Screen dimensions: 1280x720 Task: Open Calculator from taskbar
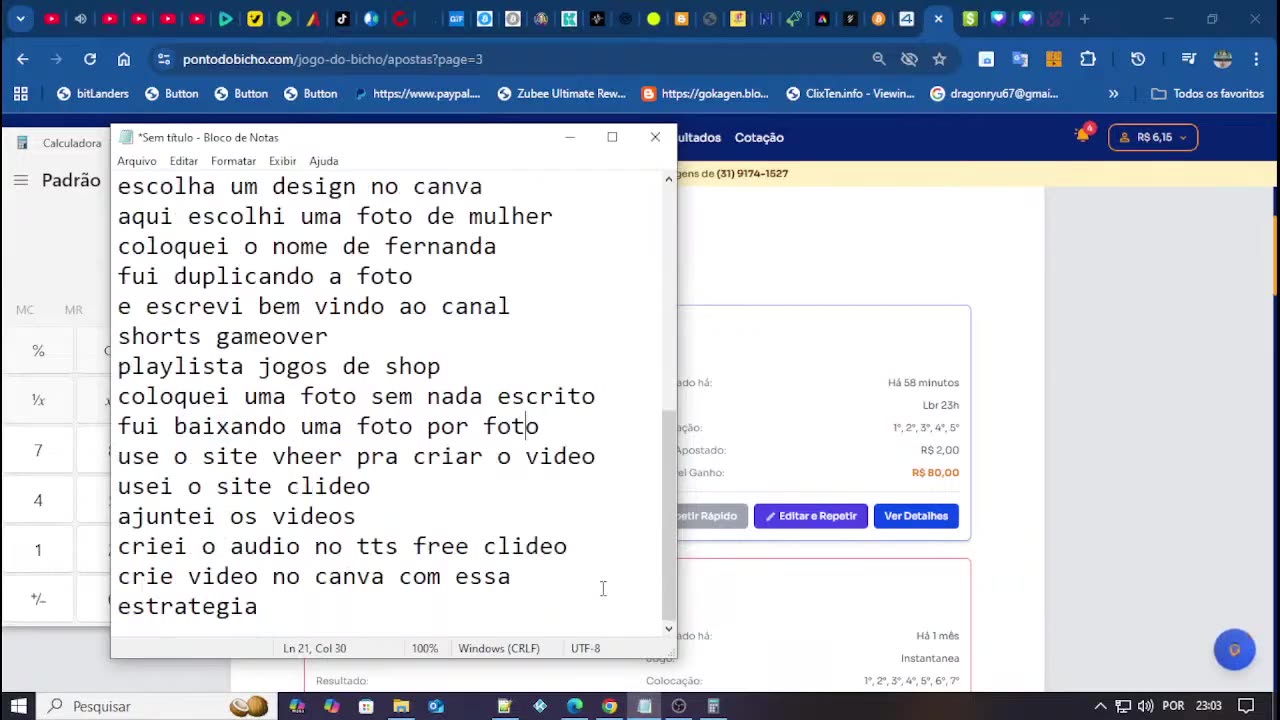click(x=713, y=706)
